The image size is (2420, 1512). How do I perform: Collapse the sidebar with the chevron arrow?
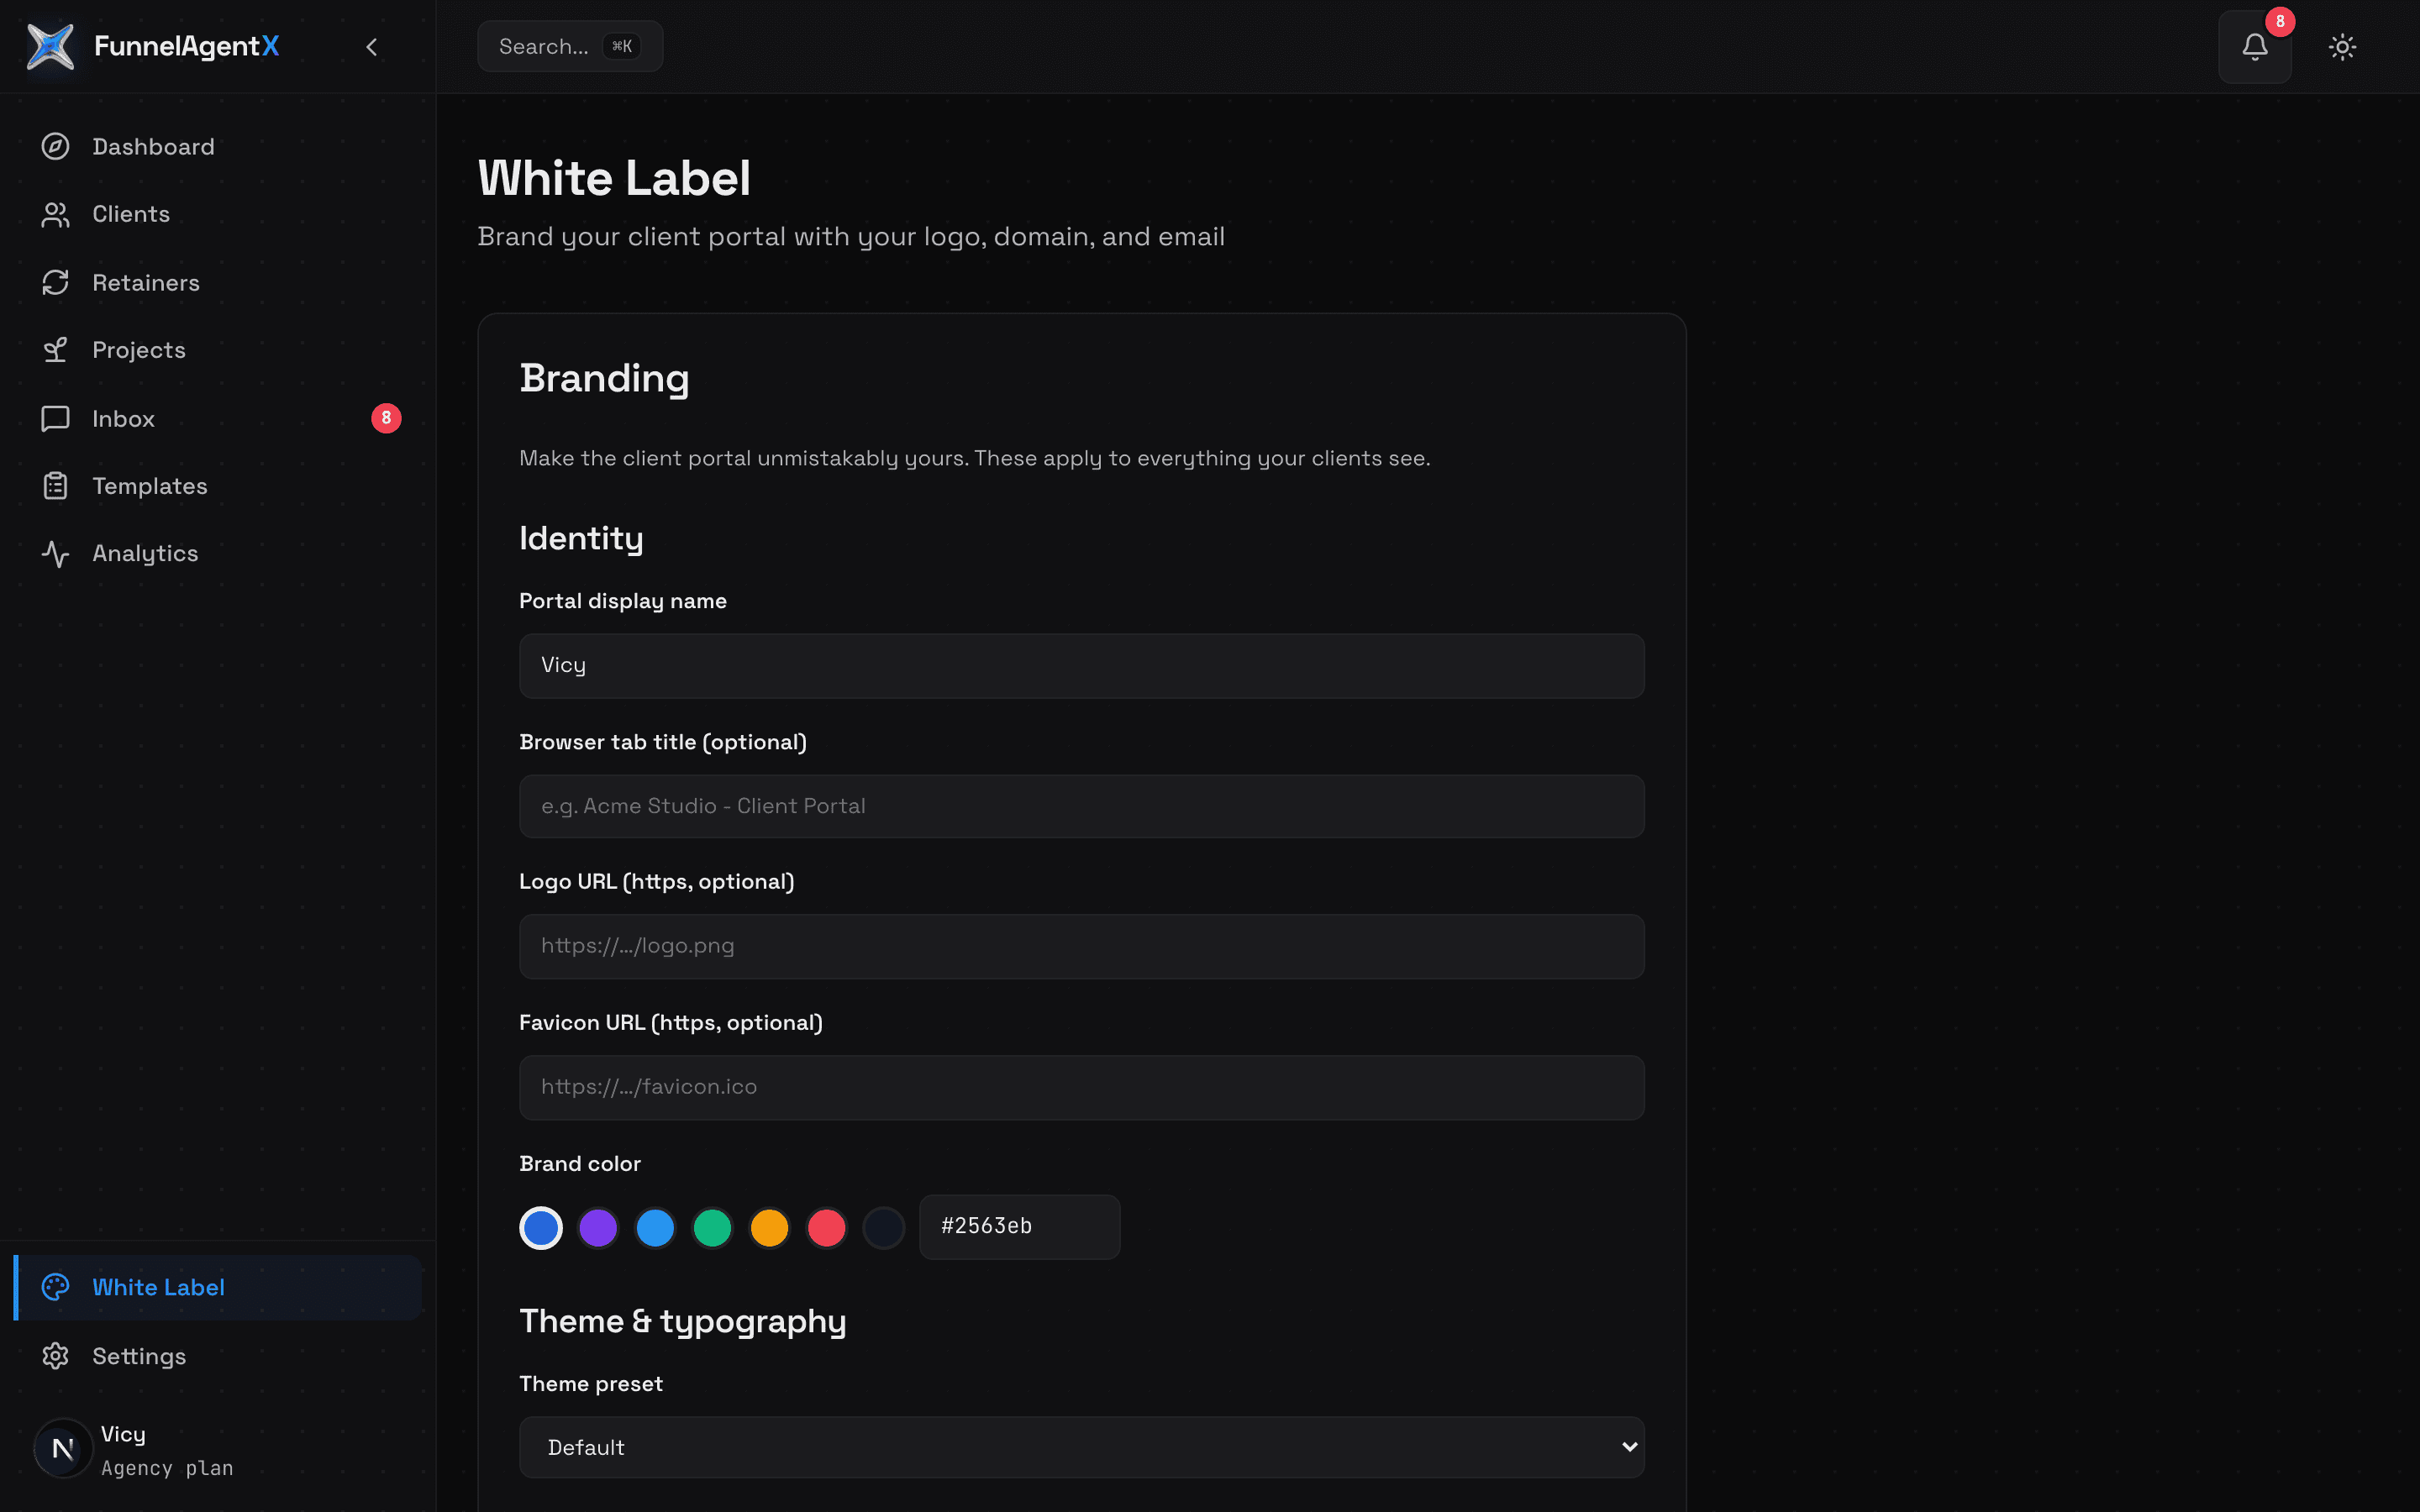372,47
